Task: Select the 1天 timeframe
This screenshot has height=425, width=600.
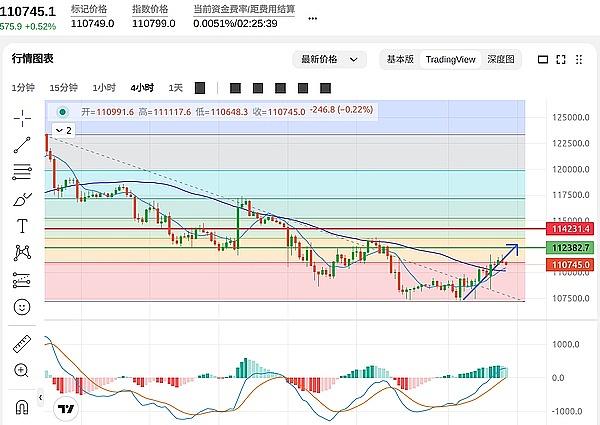Action: click(176, 87)
